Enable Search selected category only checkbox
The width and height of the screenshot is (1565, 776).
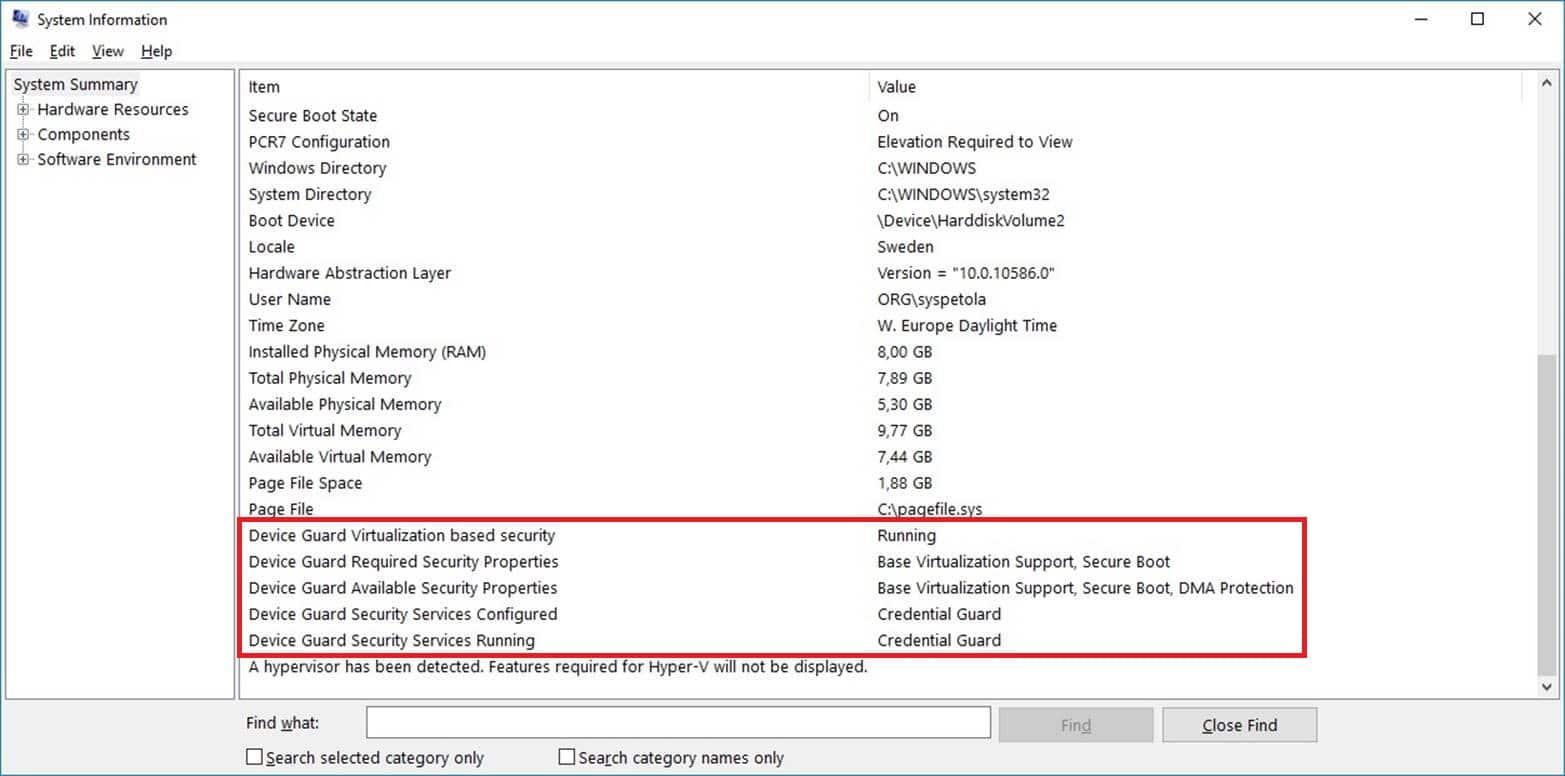(x=255, y=757)
